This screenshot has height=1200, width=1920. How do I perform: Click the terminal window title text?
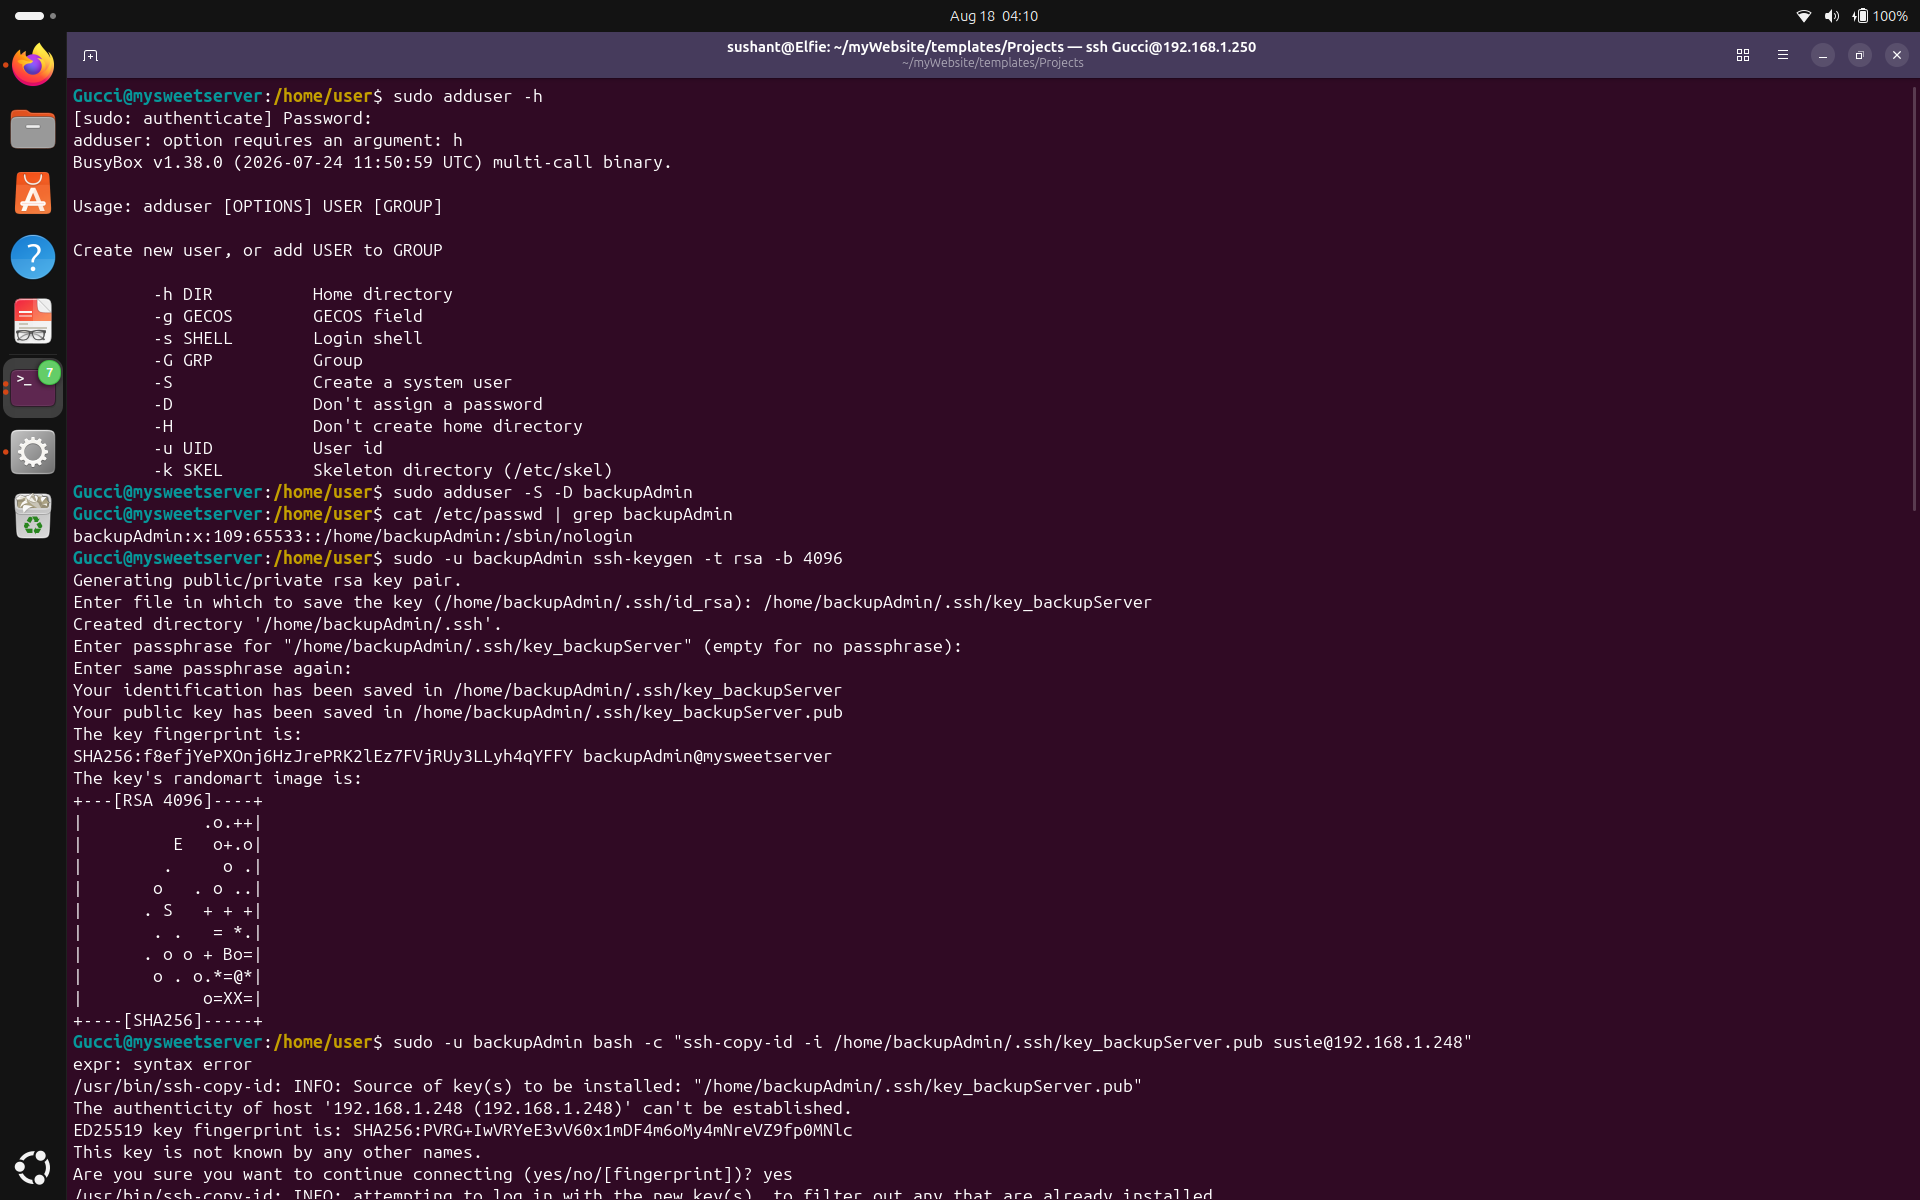tap(991, 47)
